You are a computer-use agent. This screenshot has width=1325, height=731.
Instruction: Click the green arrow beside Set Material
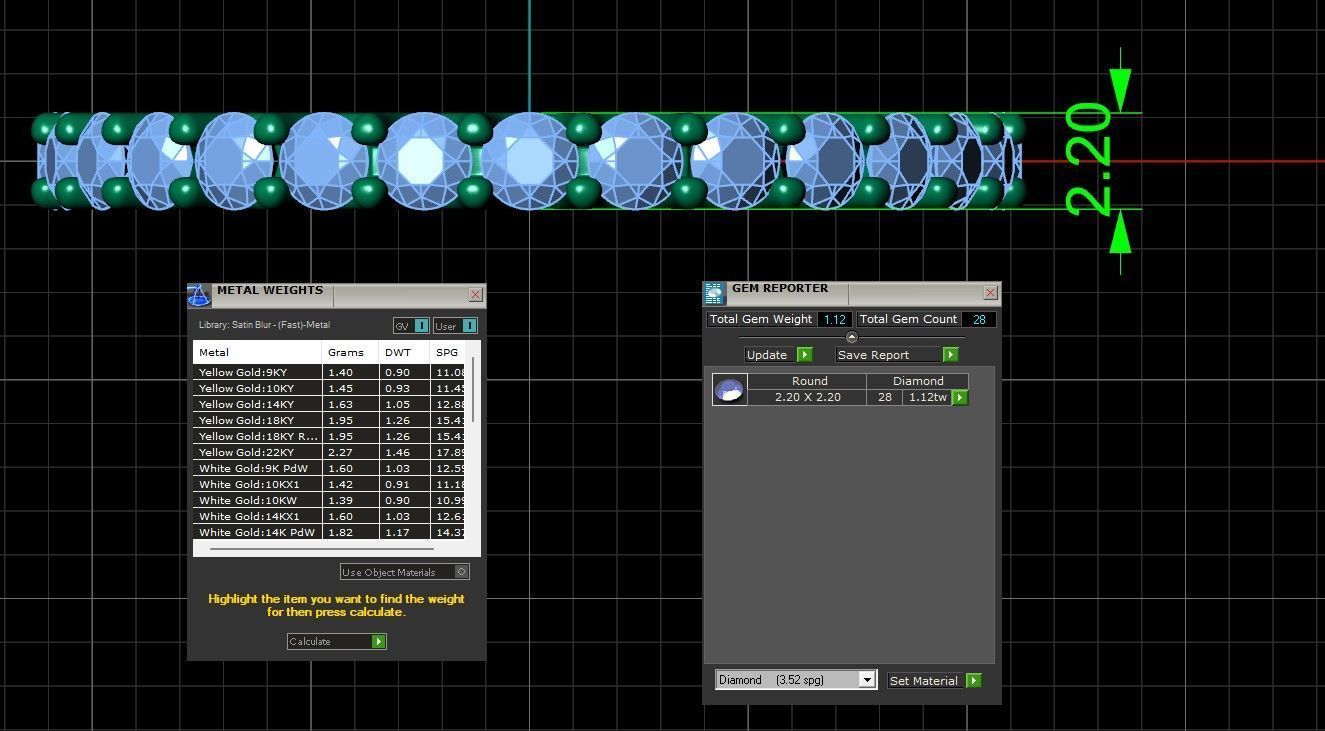click(974, 681)
